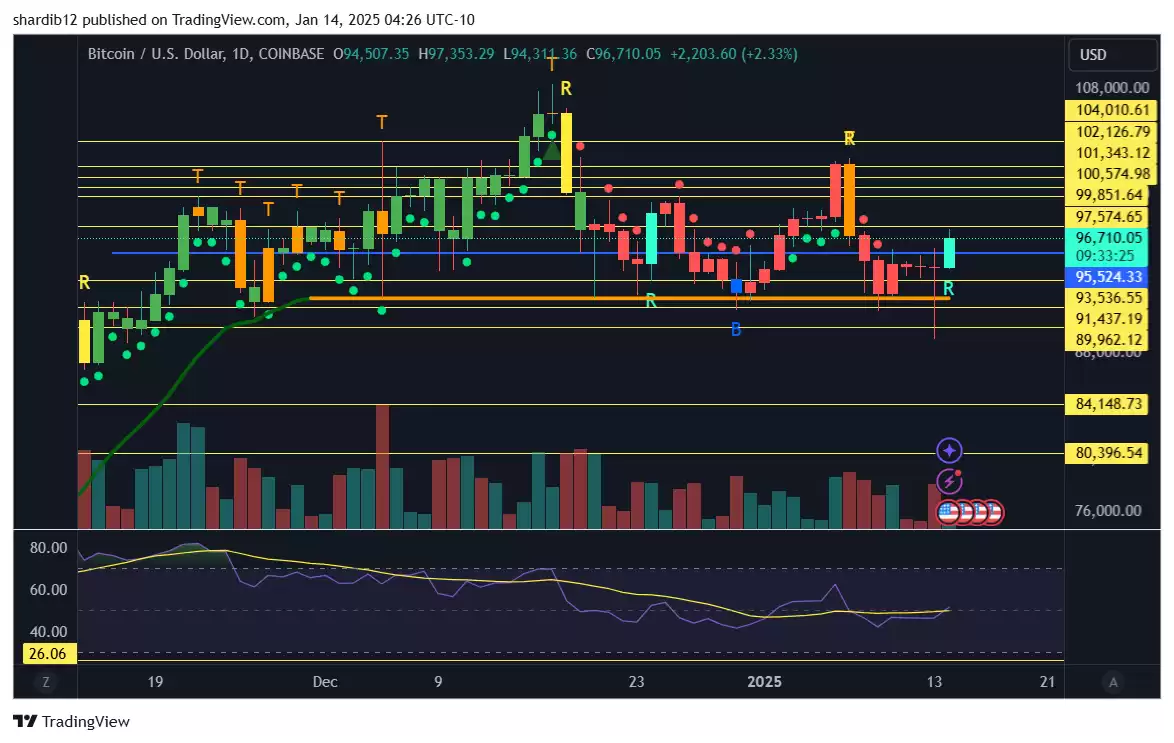The height and width of the screenshot is (743, 1174).
Task: Click the thick orange horizontal support line
Action: tap(629, 298)
